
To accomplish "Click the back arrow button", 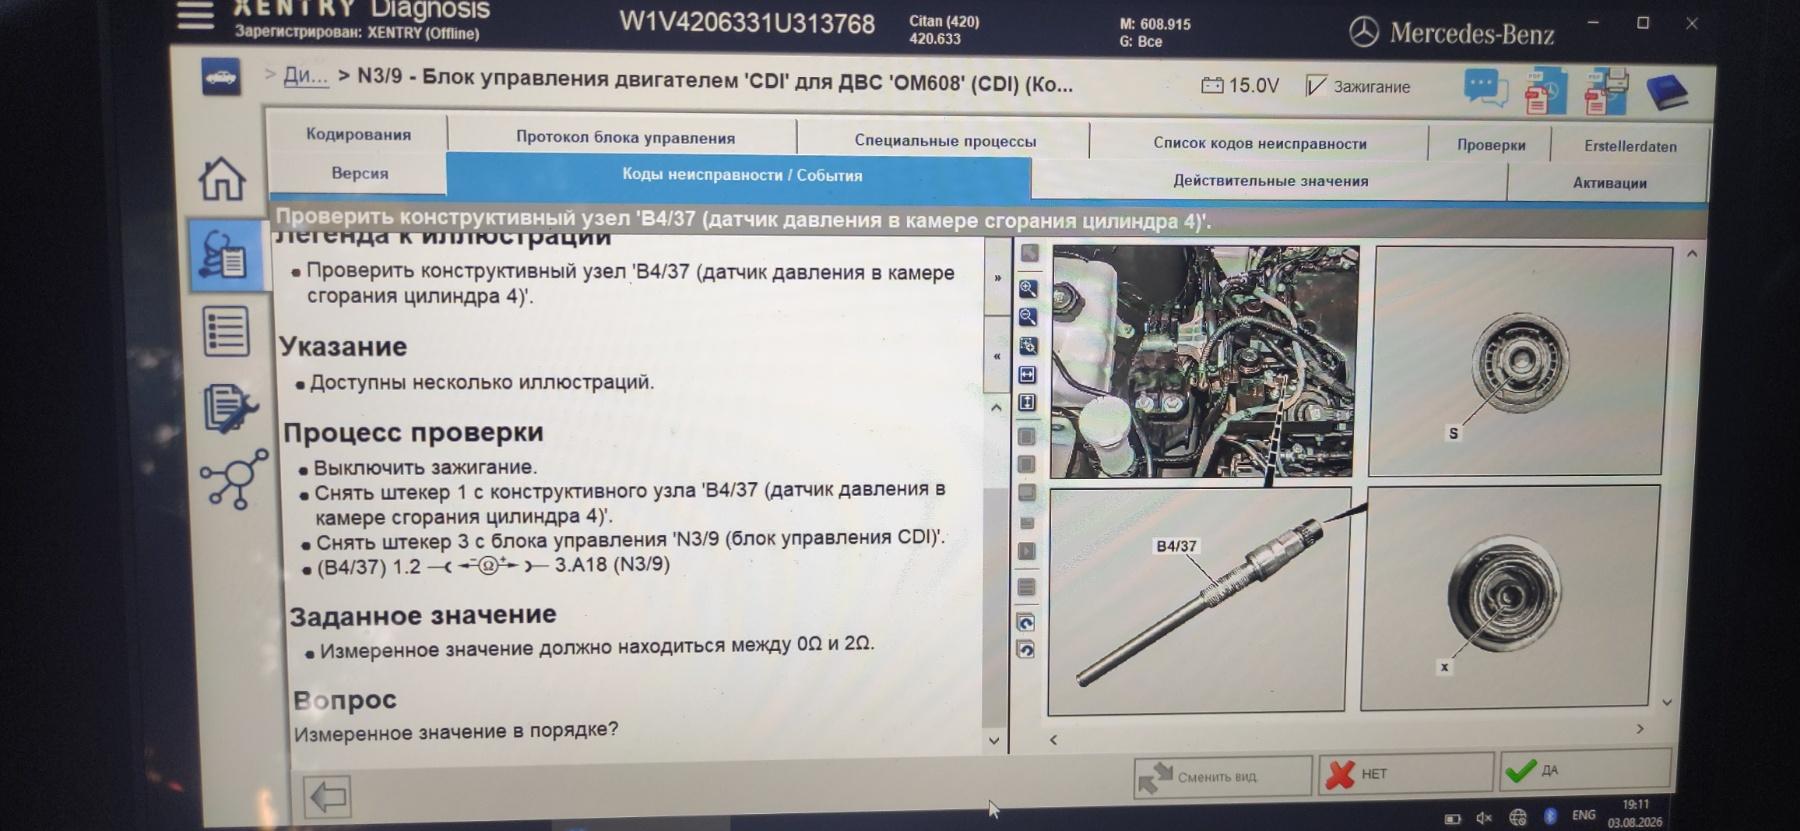I will [328, 797].
